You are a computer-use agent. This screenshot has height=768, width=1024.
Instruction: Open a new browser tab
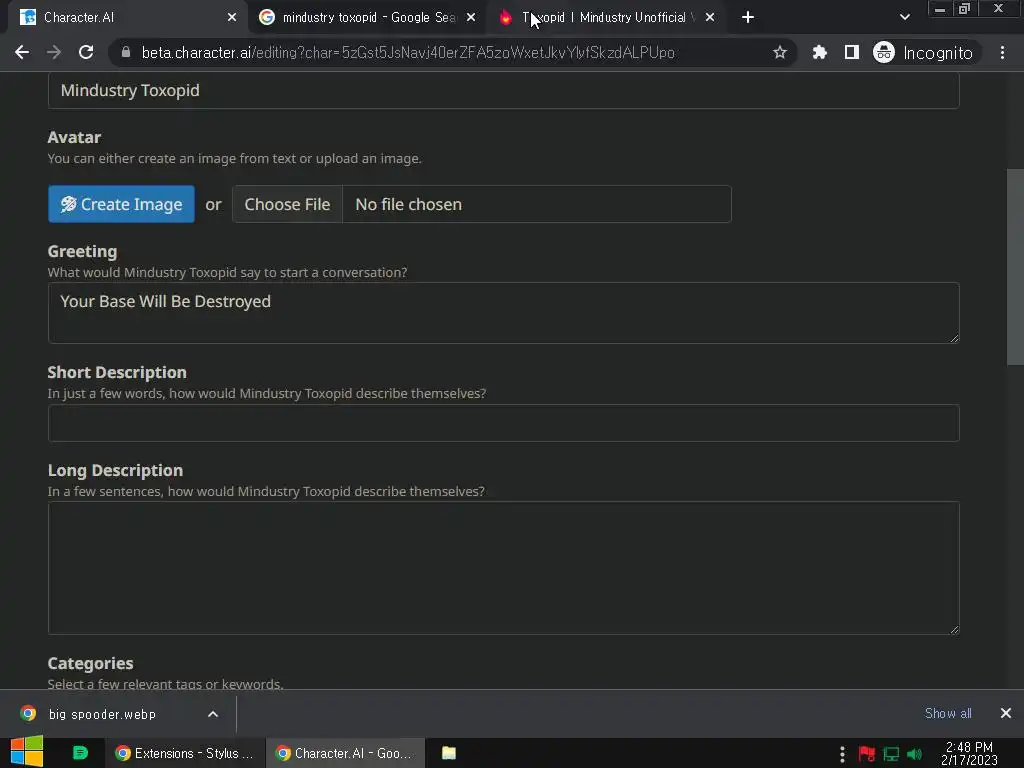[748, 18]
